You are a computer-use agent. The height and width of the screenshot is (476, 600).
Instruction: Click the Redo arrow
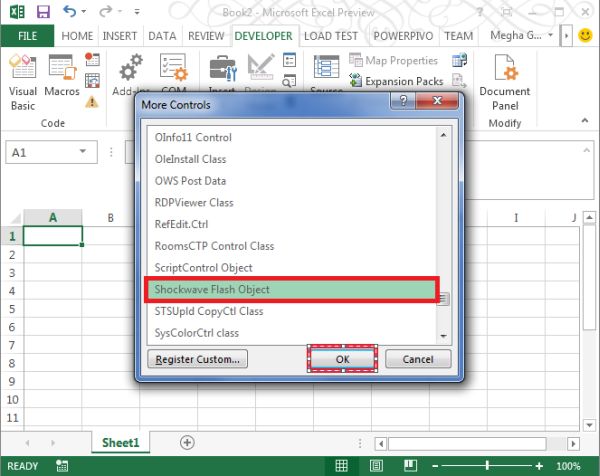point(105,12)
